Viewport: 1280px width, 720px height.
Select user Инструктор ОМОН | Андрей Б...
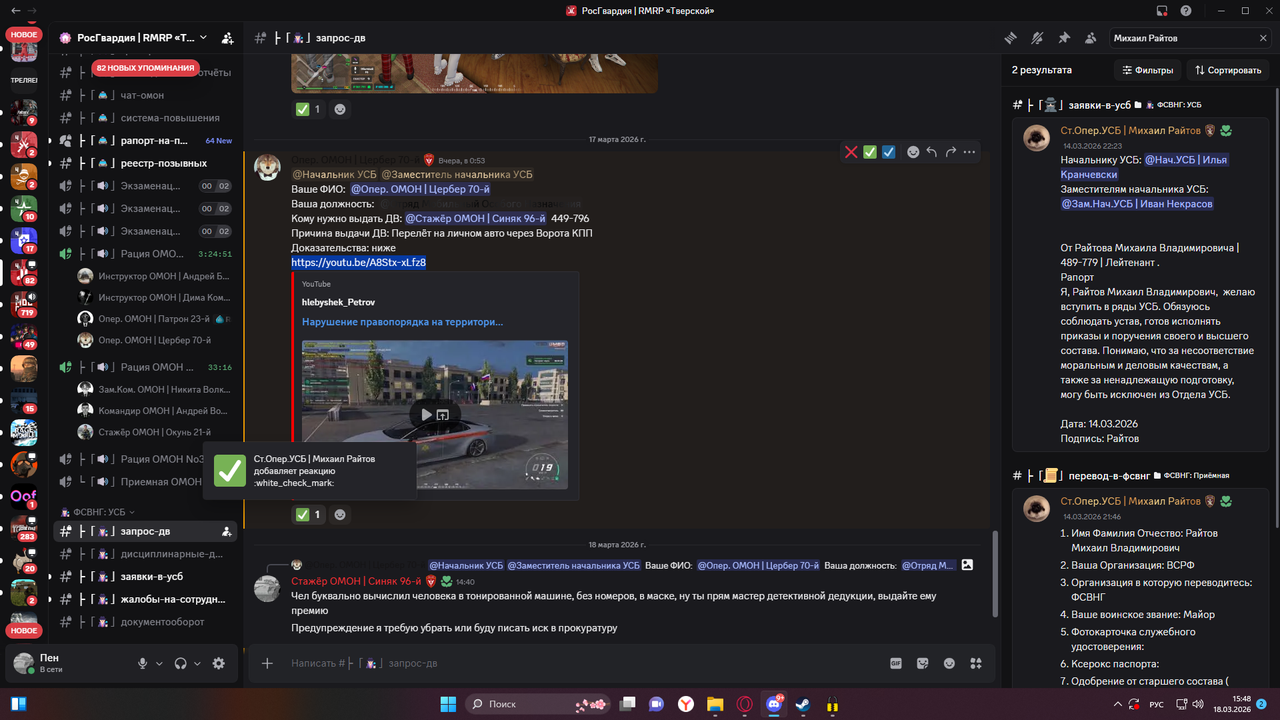tap(155, 276)
